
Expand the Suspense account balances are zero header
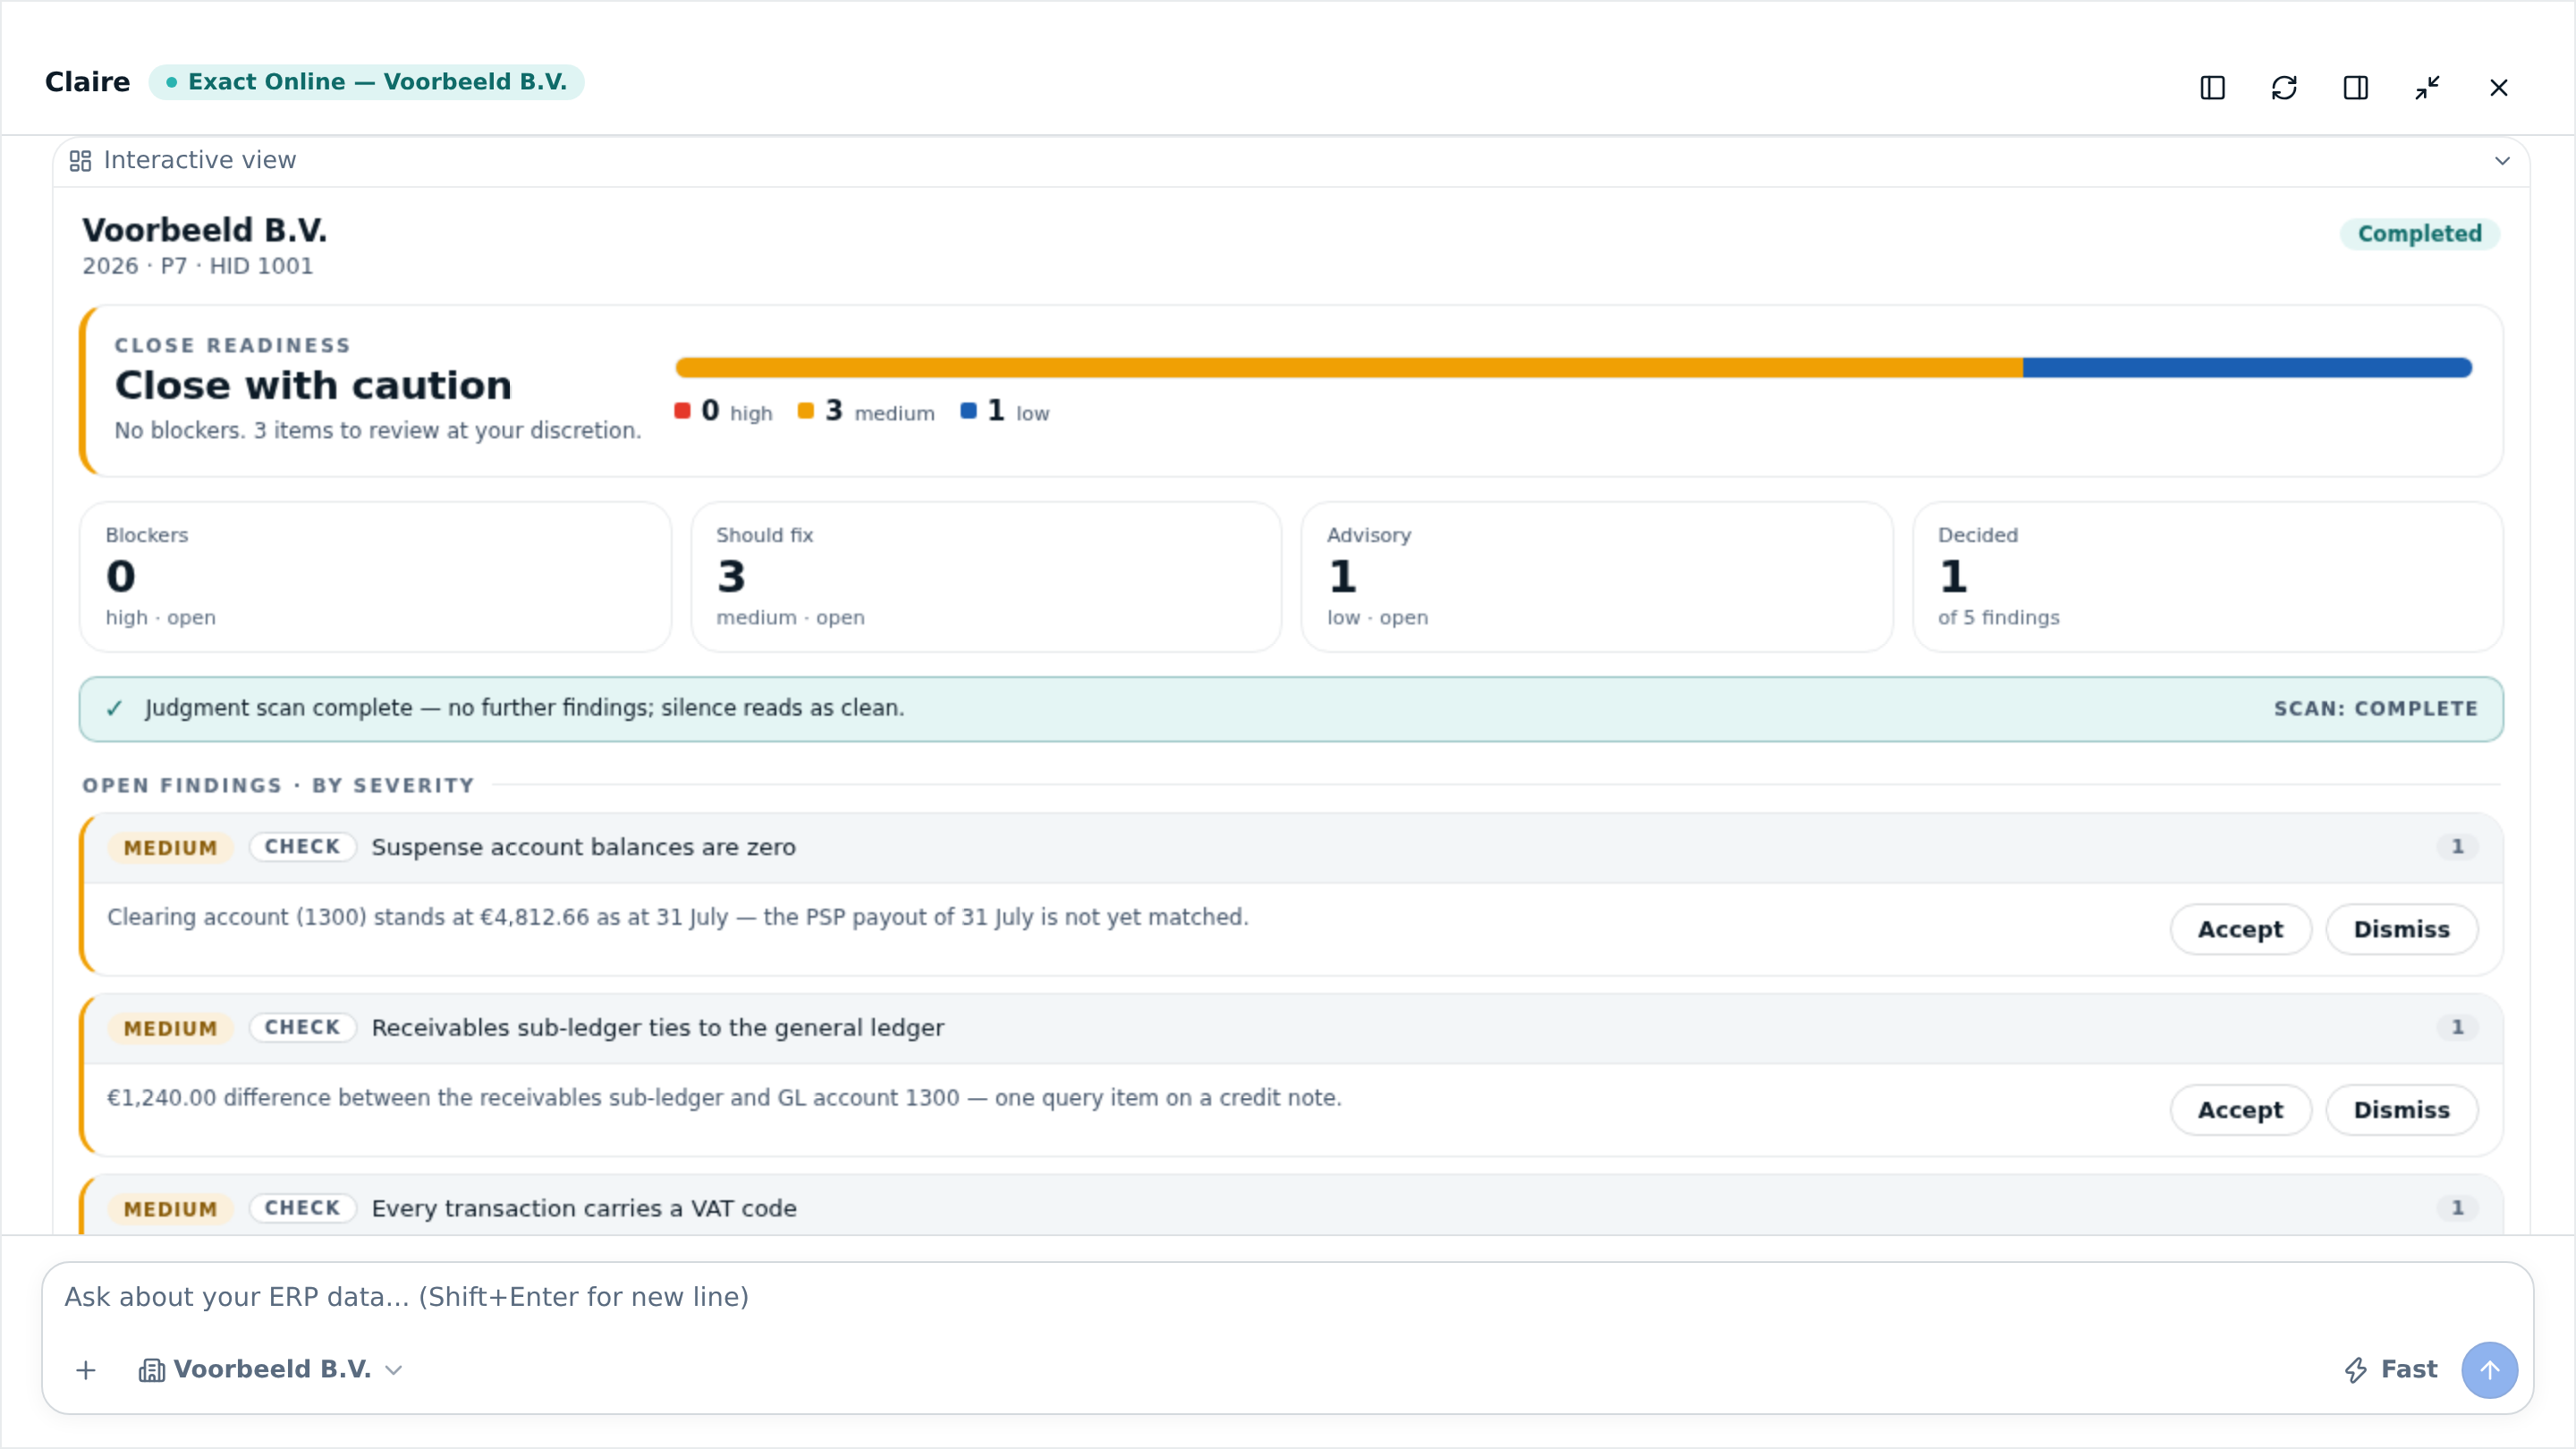(1293, 848)
